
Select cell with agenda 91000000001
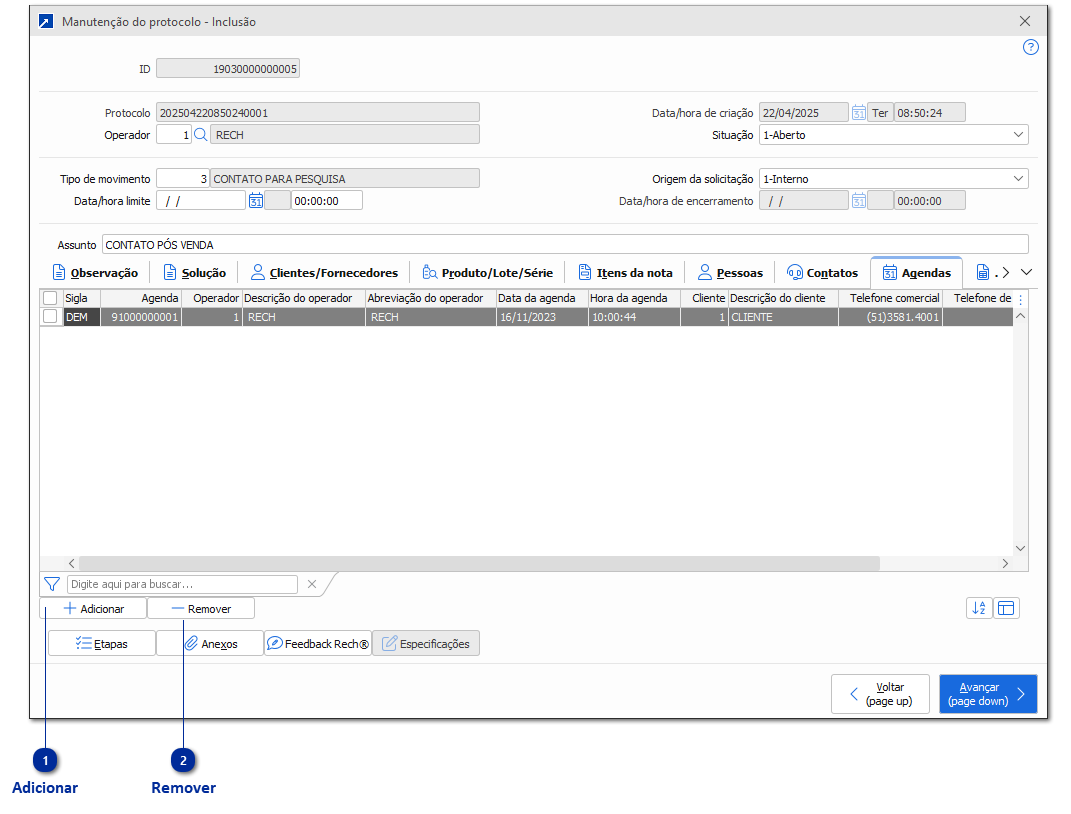click(141, 317)
